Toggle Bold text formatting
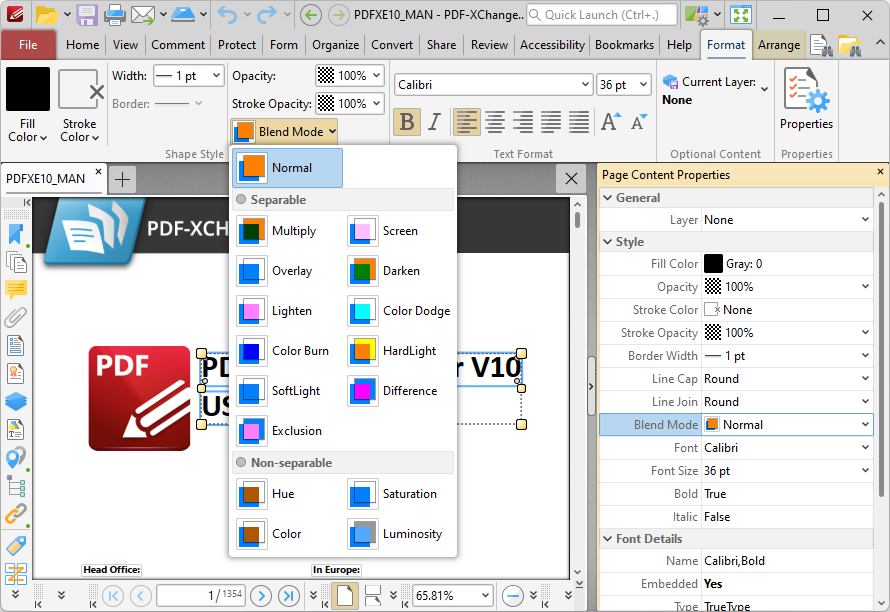The image size is (890, 612). (x=406, y=122)
